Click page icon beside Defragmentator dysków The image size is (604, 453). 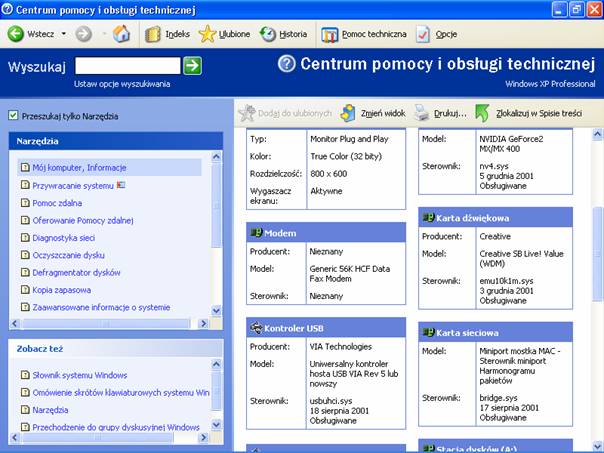click(25, 272)
